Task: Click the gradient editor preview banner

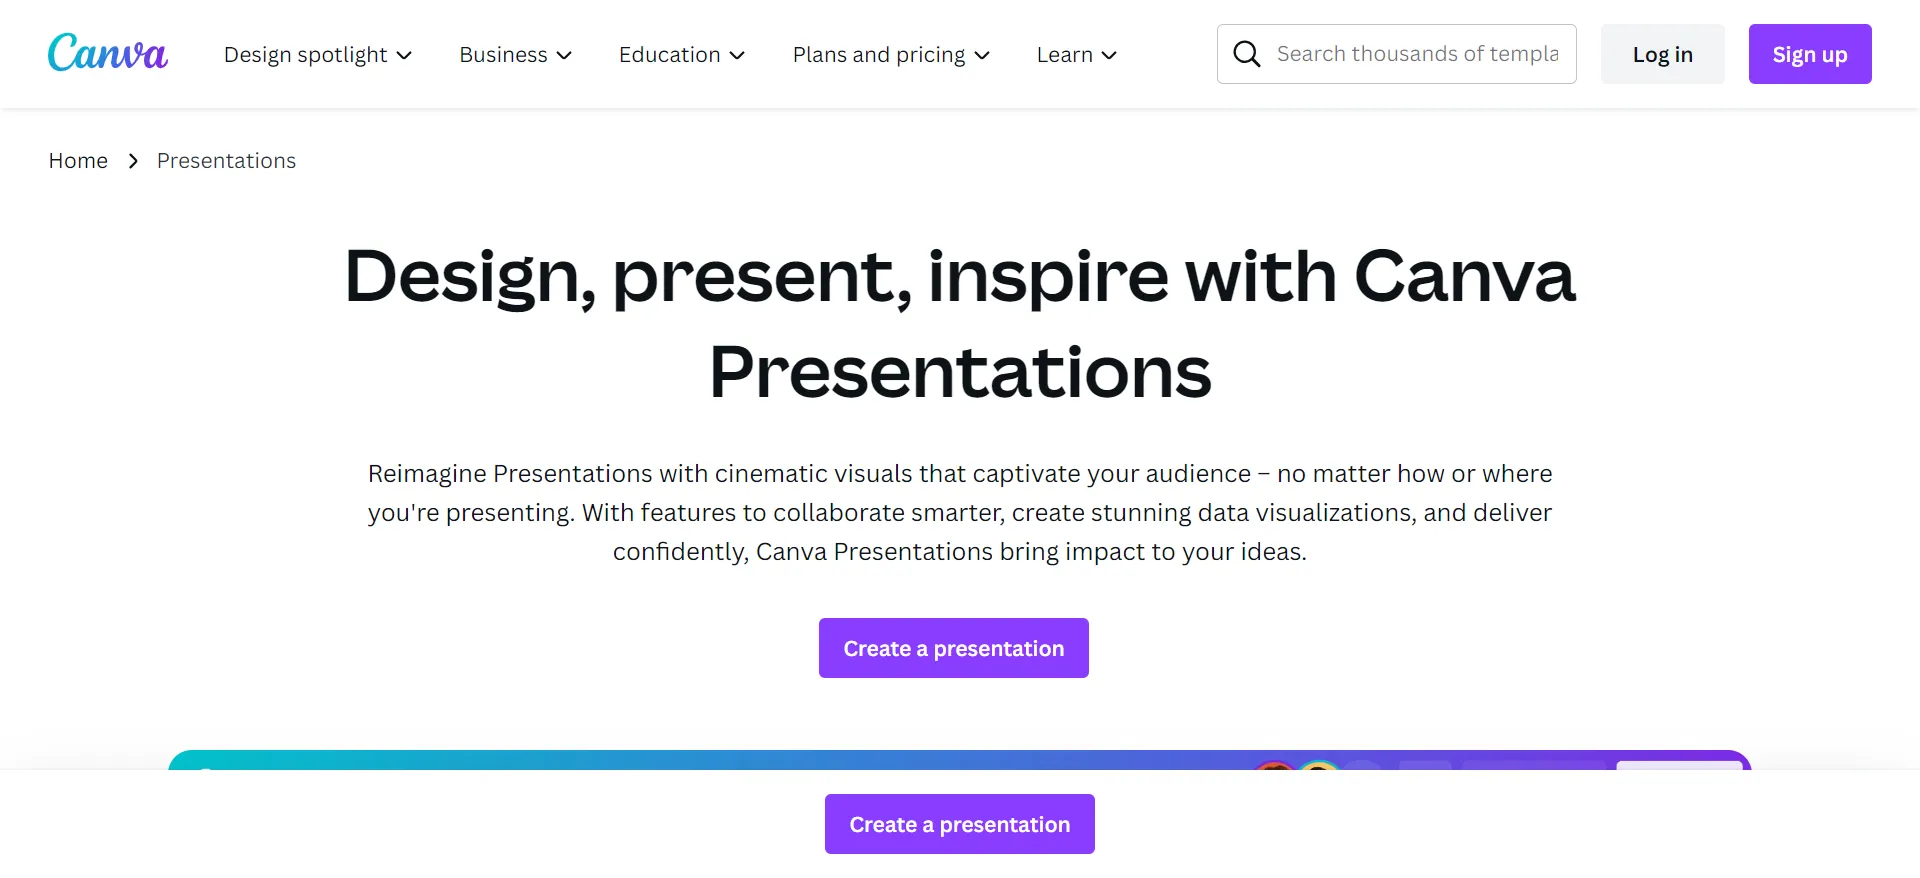Action: click(x=960, y=760)
